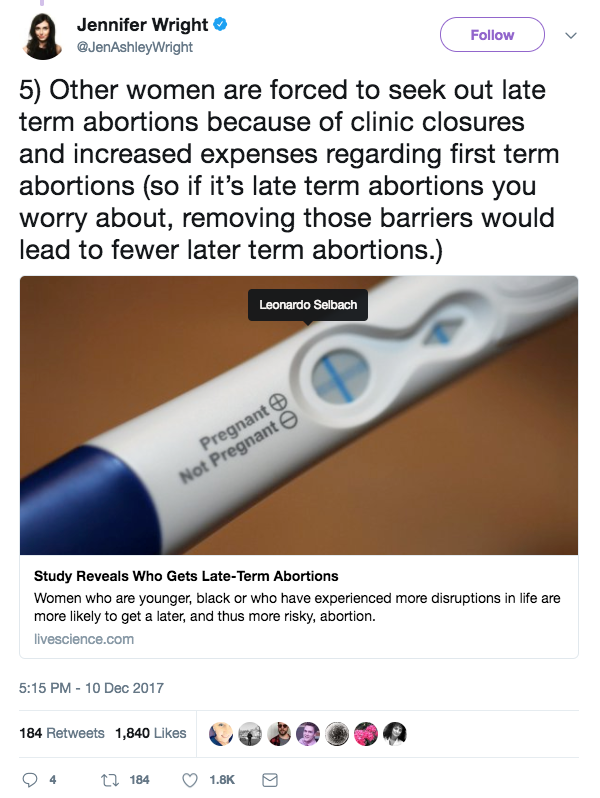Open the first liker's avatar
Image resolution: width=600 pixels, height=798 pixels.
[220, 733]
